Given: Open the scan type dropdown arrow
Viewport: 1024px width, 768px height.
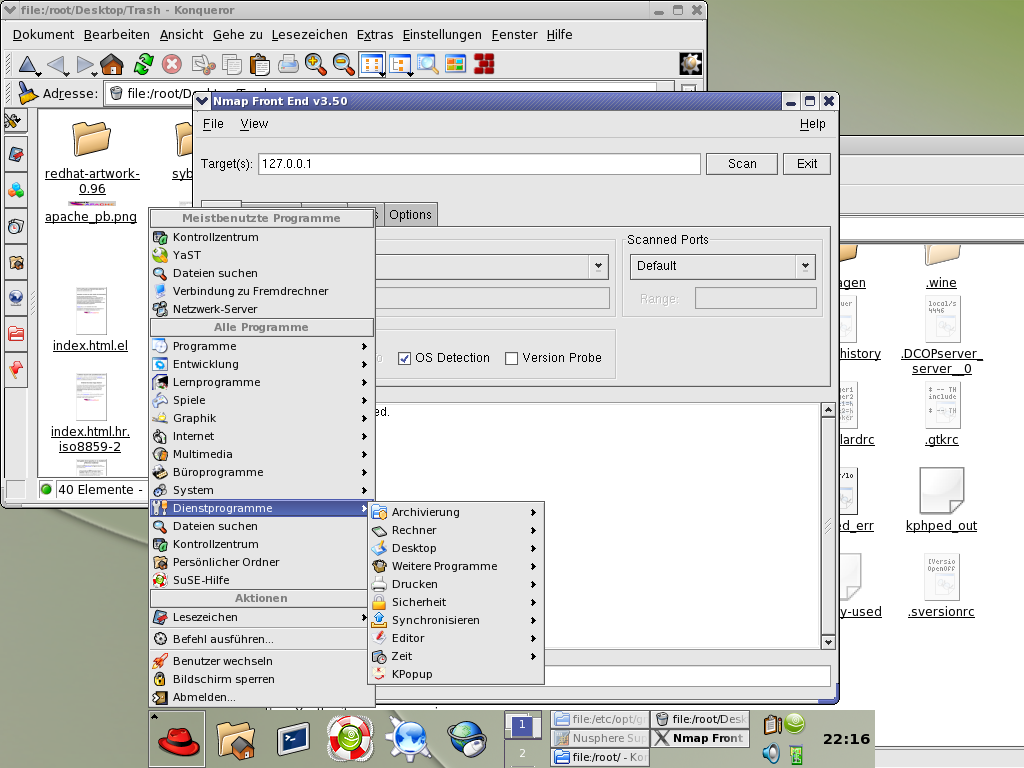Looking at the screenshot, I should 598,266.
